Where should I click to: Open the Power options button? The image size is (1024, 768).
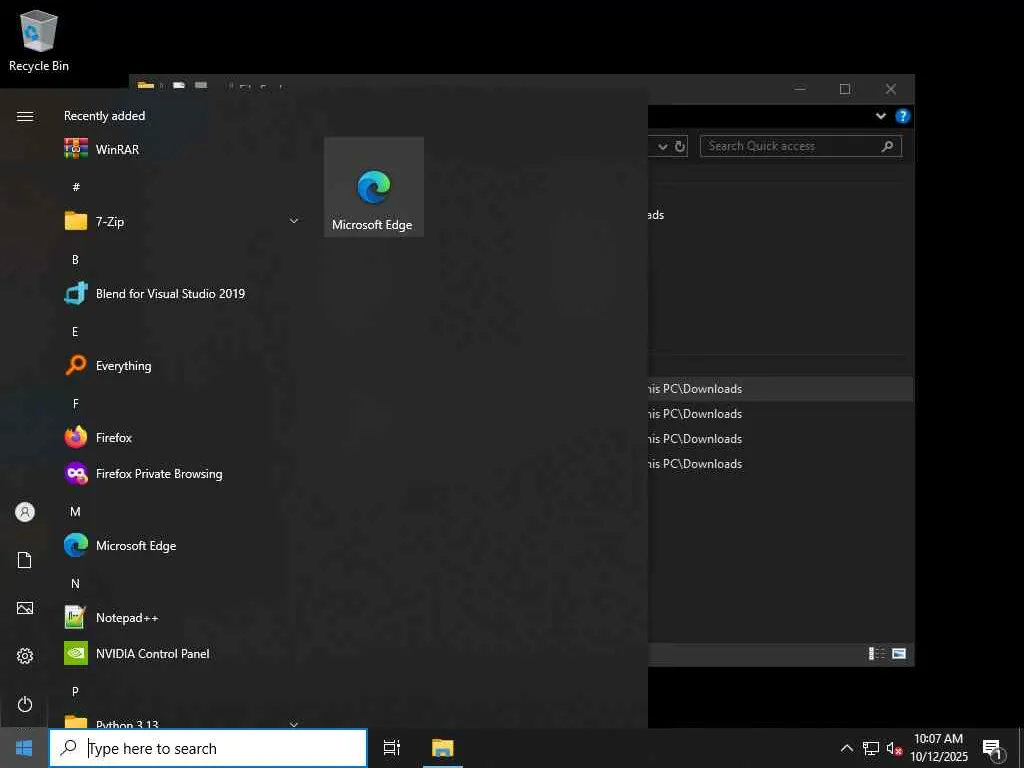25,704
